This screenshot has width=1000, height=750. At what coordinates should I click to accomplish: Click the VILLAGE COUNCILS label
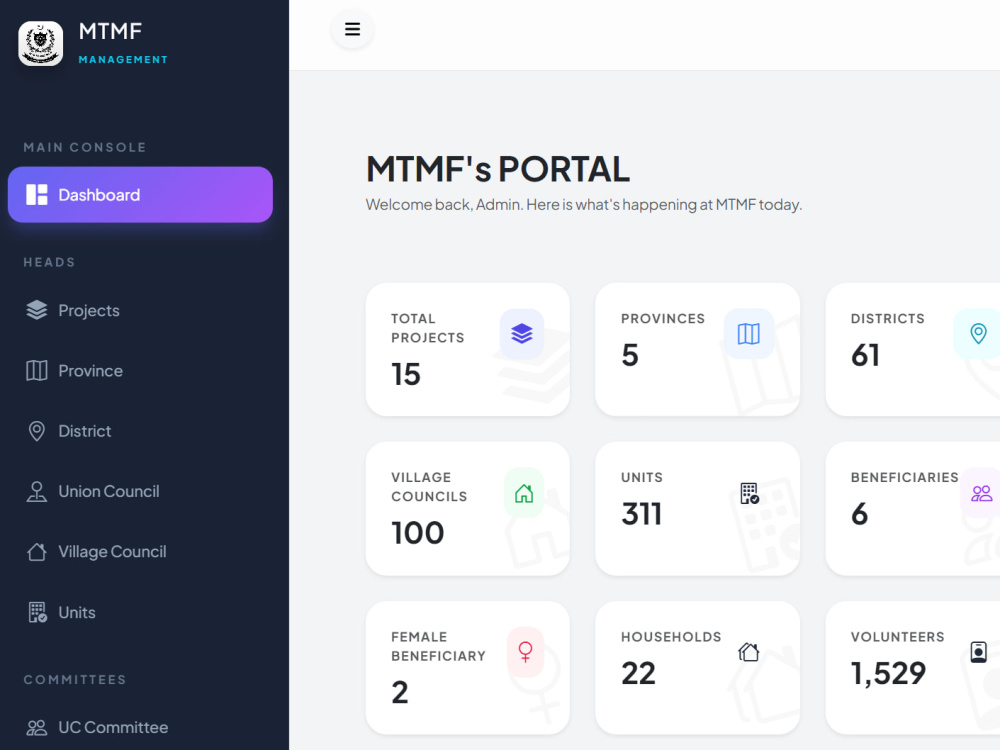point(429,487)
